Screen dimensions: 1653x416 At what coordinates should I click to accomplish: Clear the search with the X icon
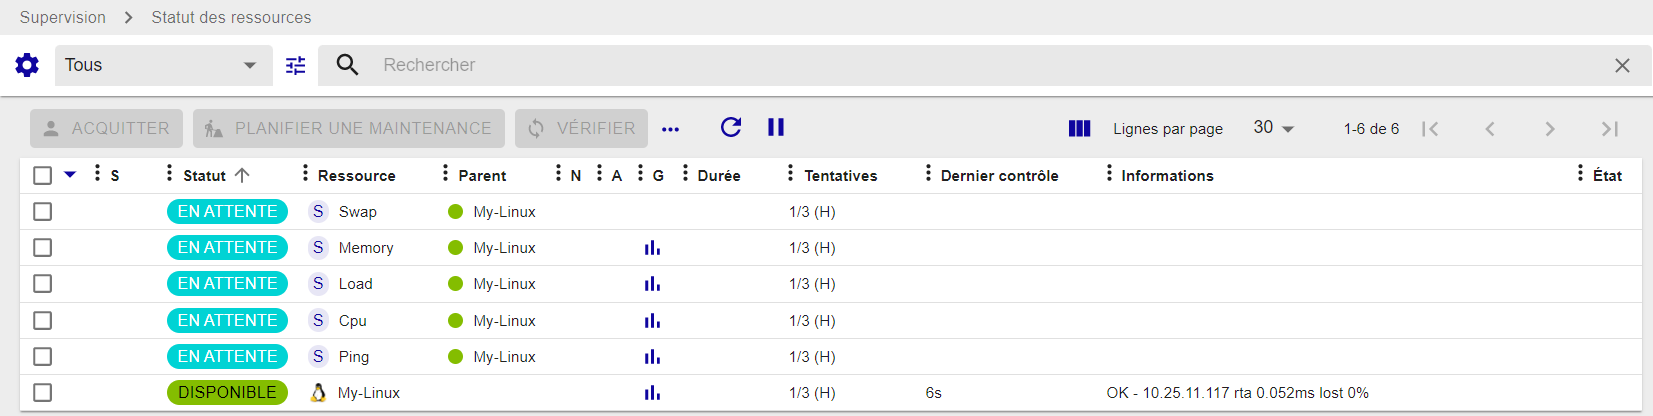coord(1622,65)
